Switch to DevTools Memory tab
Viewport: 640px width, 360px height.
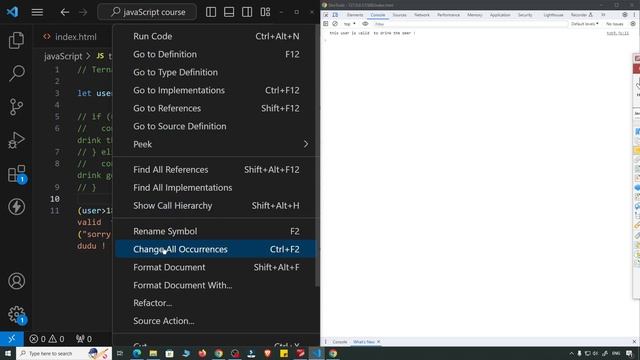475,15
